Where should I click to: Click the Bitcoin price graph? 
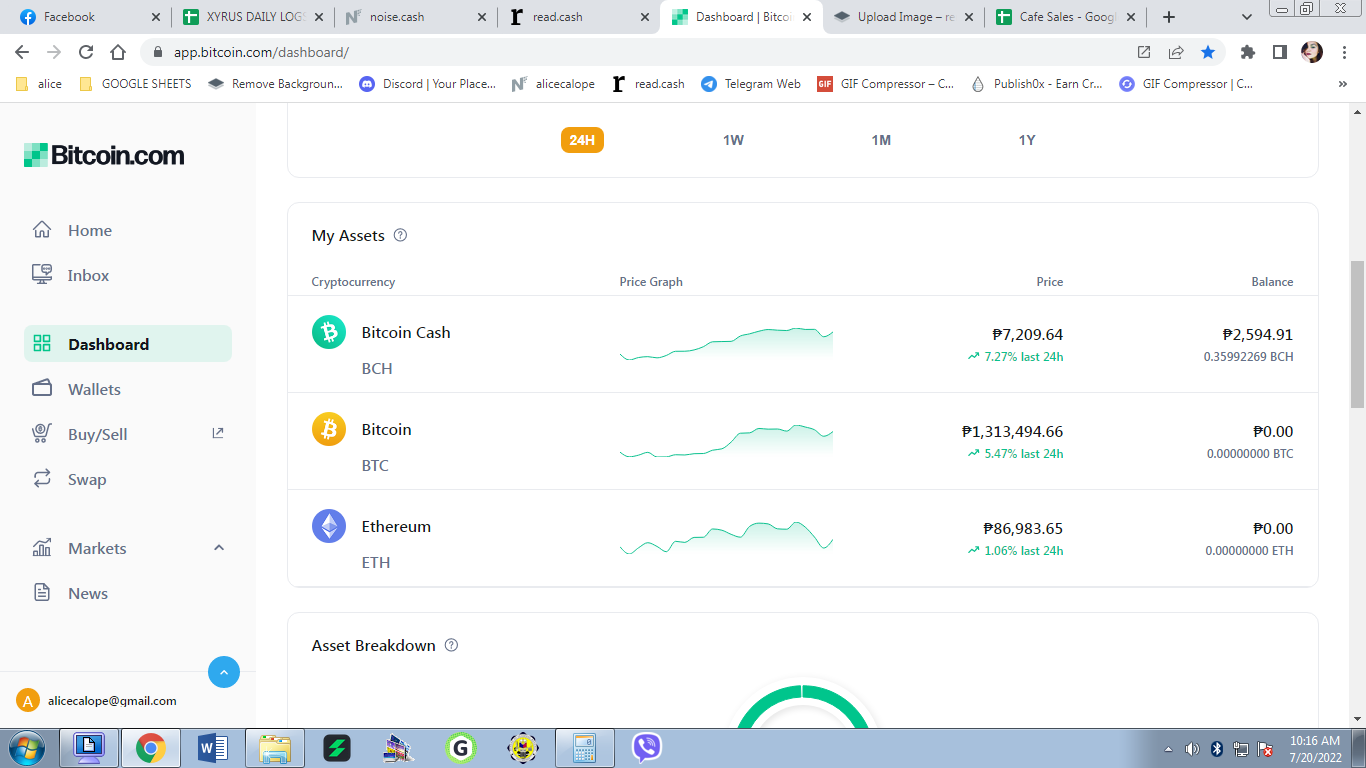click(726, 441)
